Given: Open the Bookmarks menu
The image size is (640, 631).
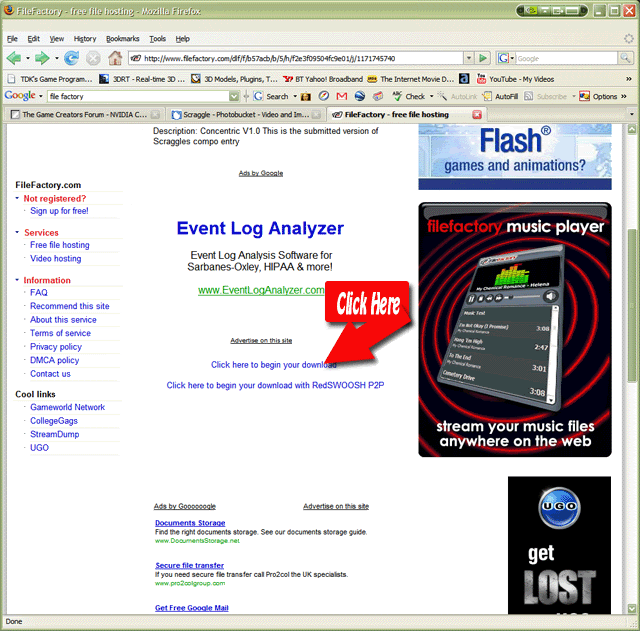Looking at the screenshot, I should (122, 39).
